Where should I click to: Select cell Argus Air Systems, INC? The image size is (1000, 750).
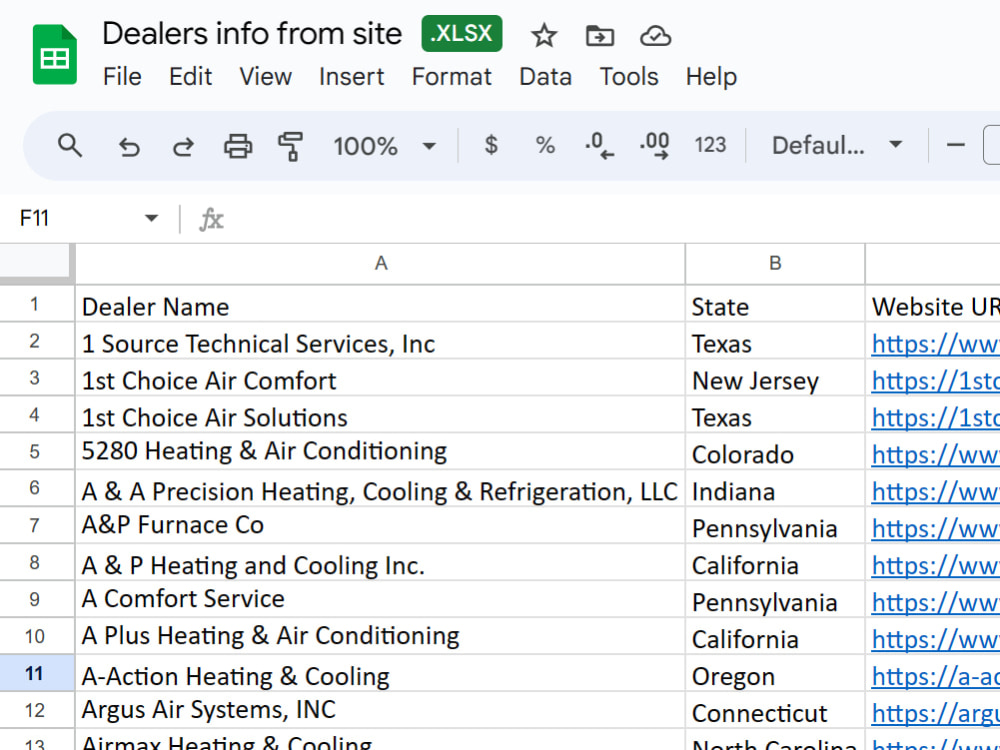pyautogui.click(x=381, y=711)
